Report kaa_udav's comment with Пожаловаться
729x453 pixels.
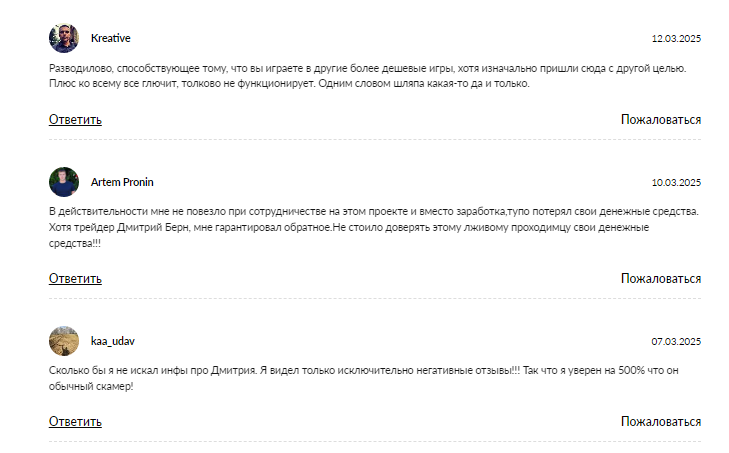click(661, 421)
